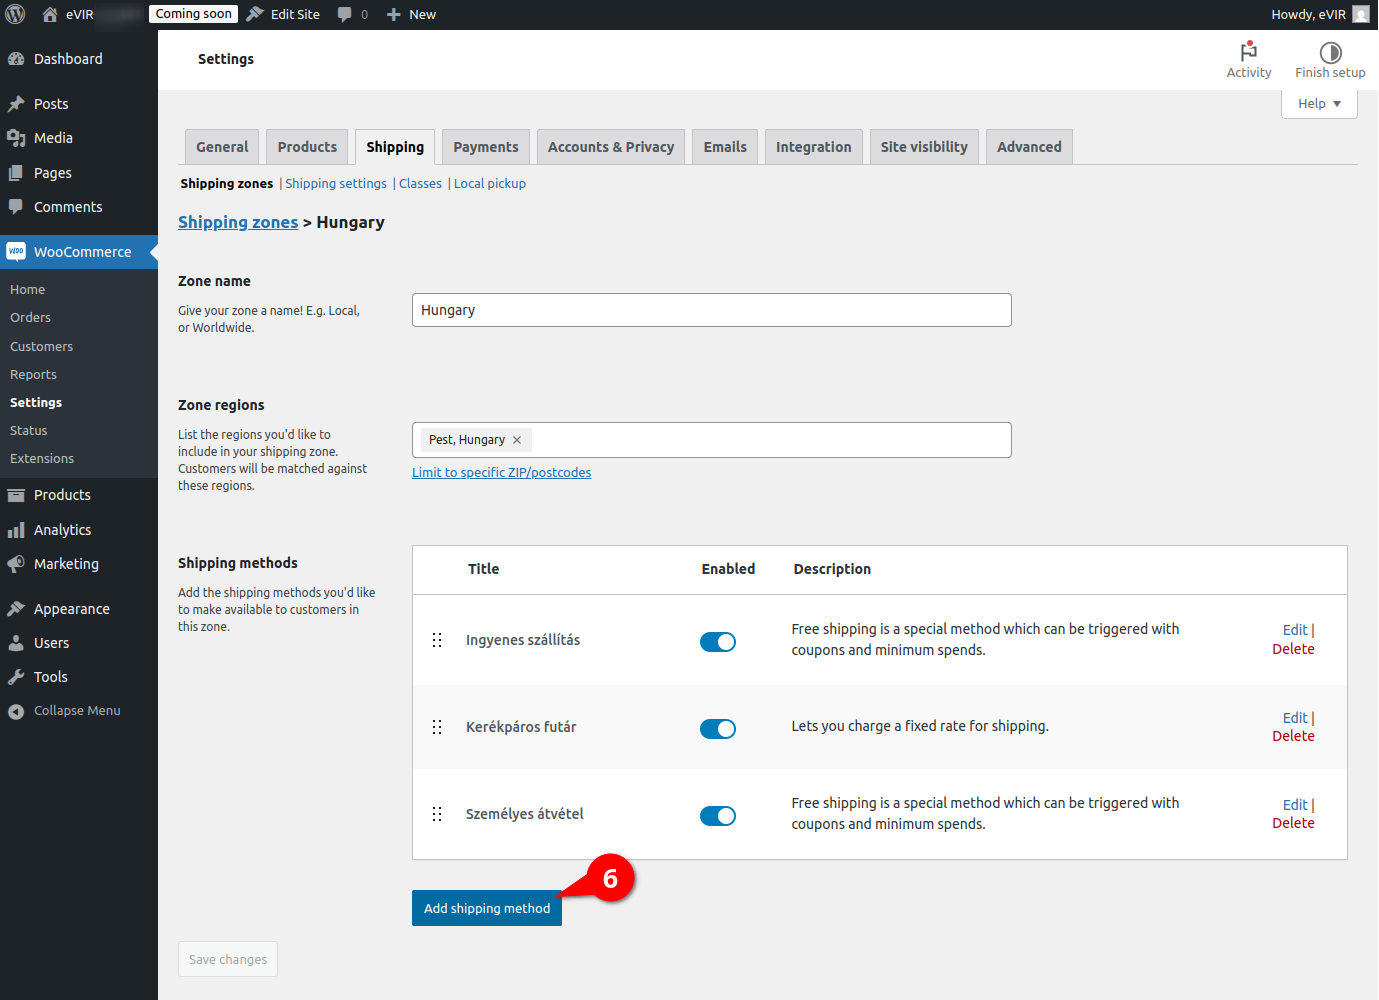Image resolution: width=1379 pixels, height=1000 pixels.
Task: Click the user avatar next to Howdy
Action: point(1361,14)
